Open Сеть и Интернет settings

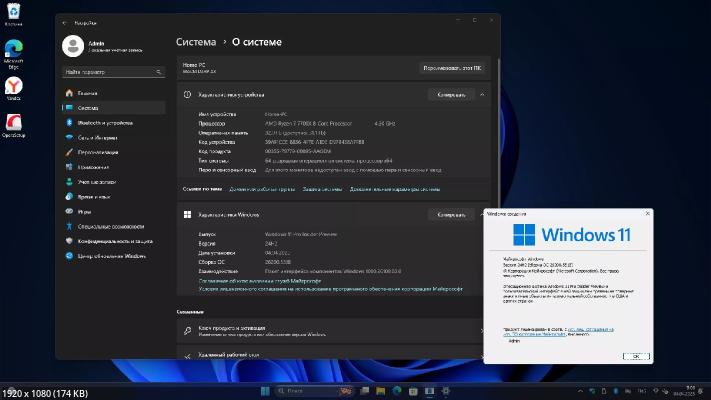coord(113,137)
